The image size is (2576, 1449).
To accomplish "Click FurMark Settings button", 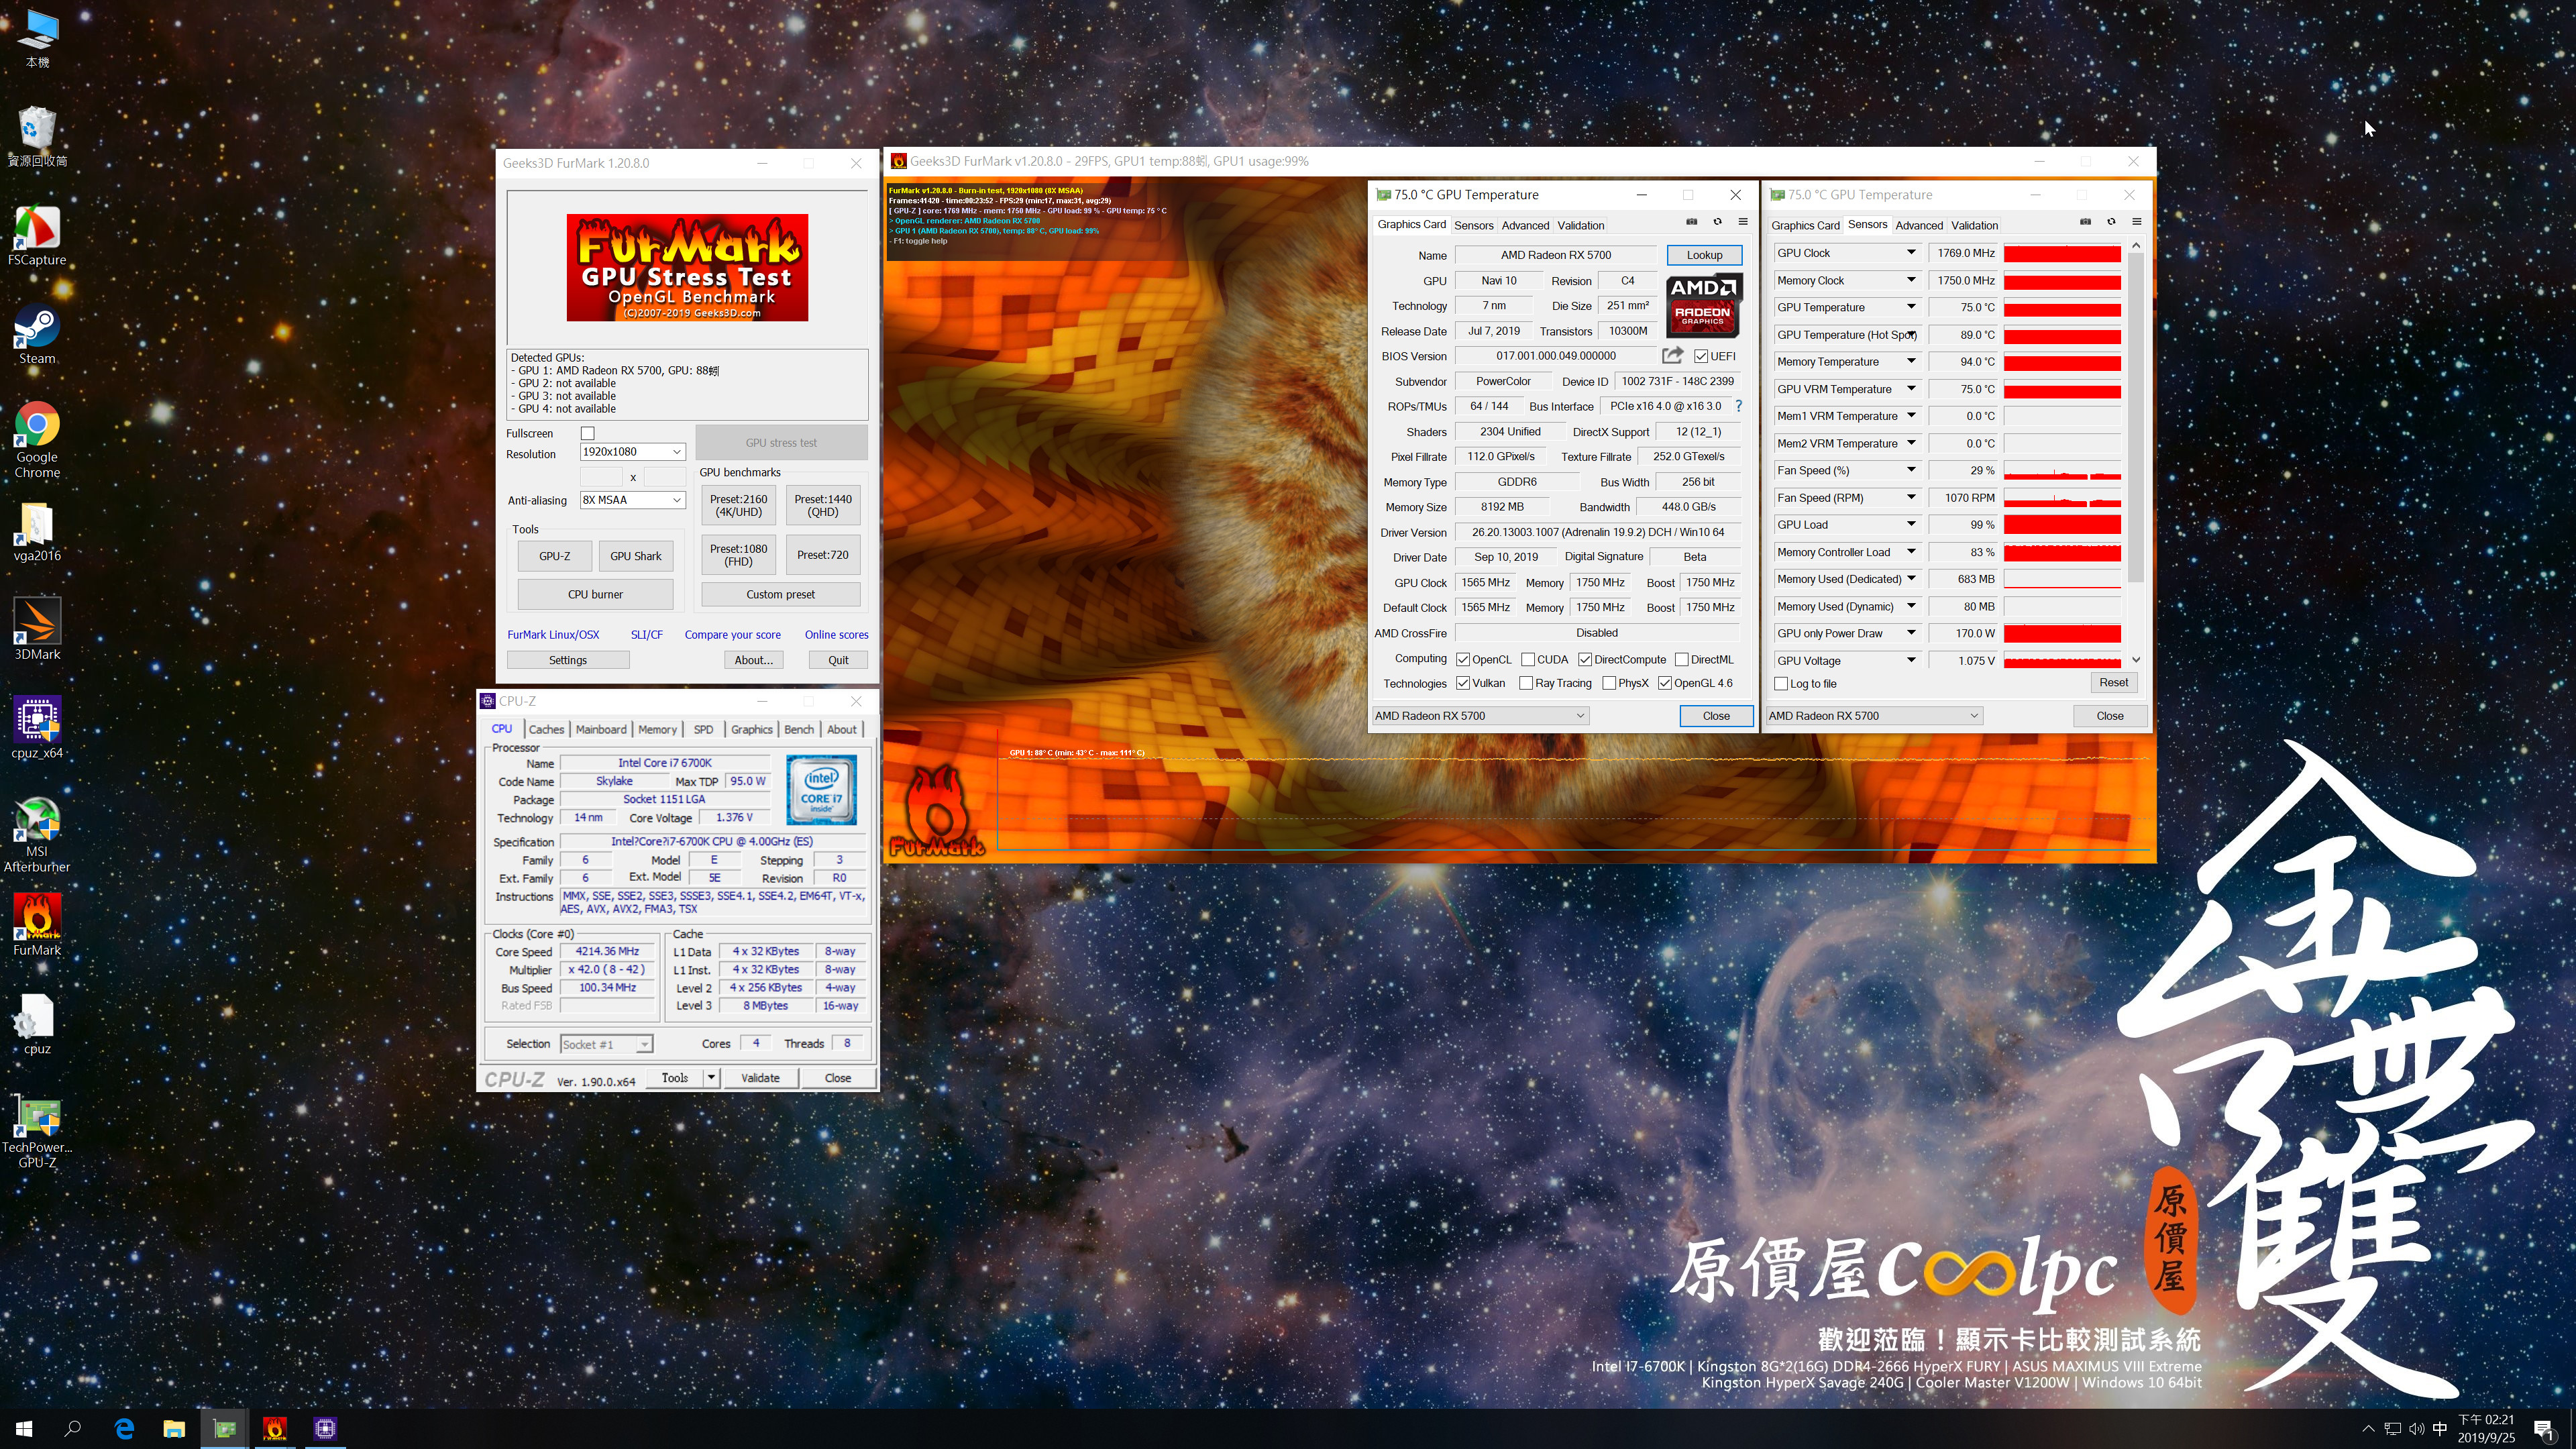I will [x=568, y=660].
